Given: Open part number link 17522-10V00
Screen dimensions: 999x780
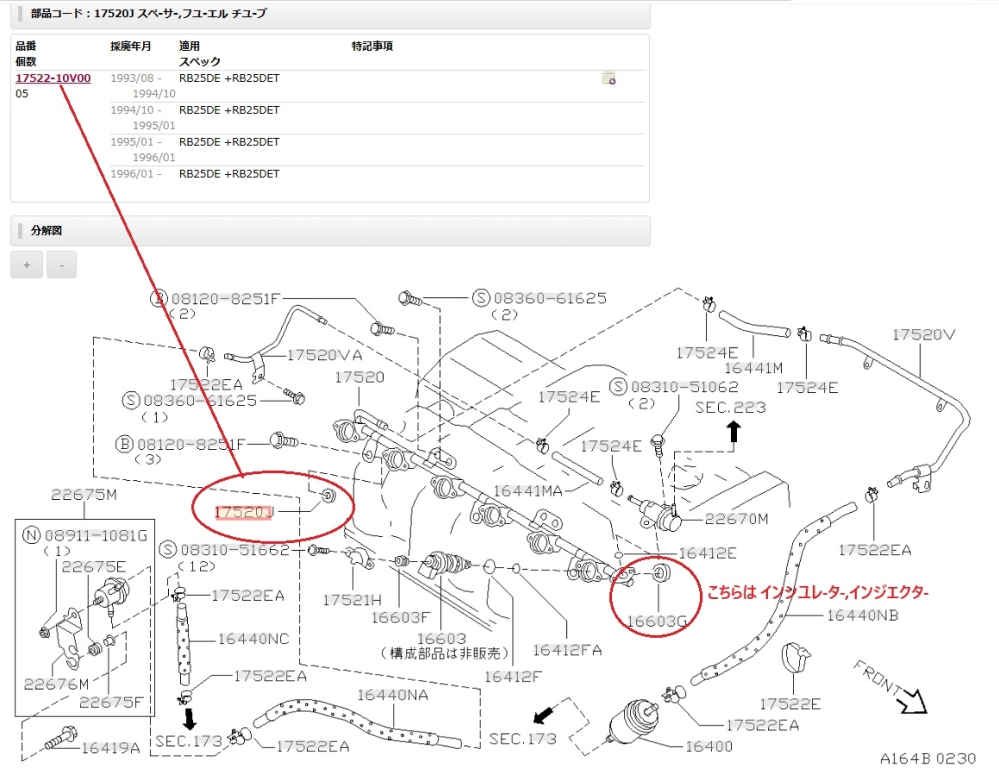Looking at the screenshot, I should (53, 78).
